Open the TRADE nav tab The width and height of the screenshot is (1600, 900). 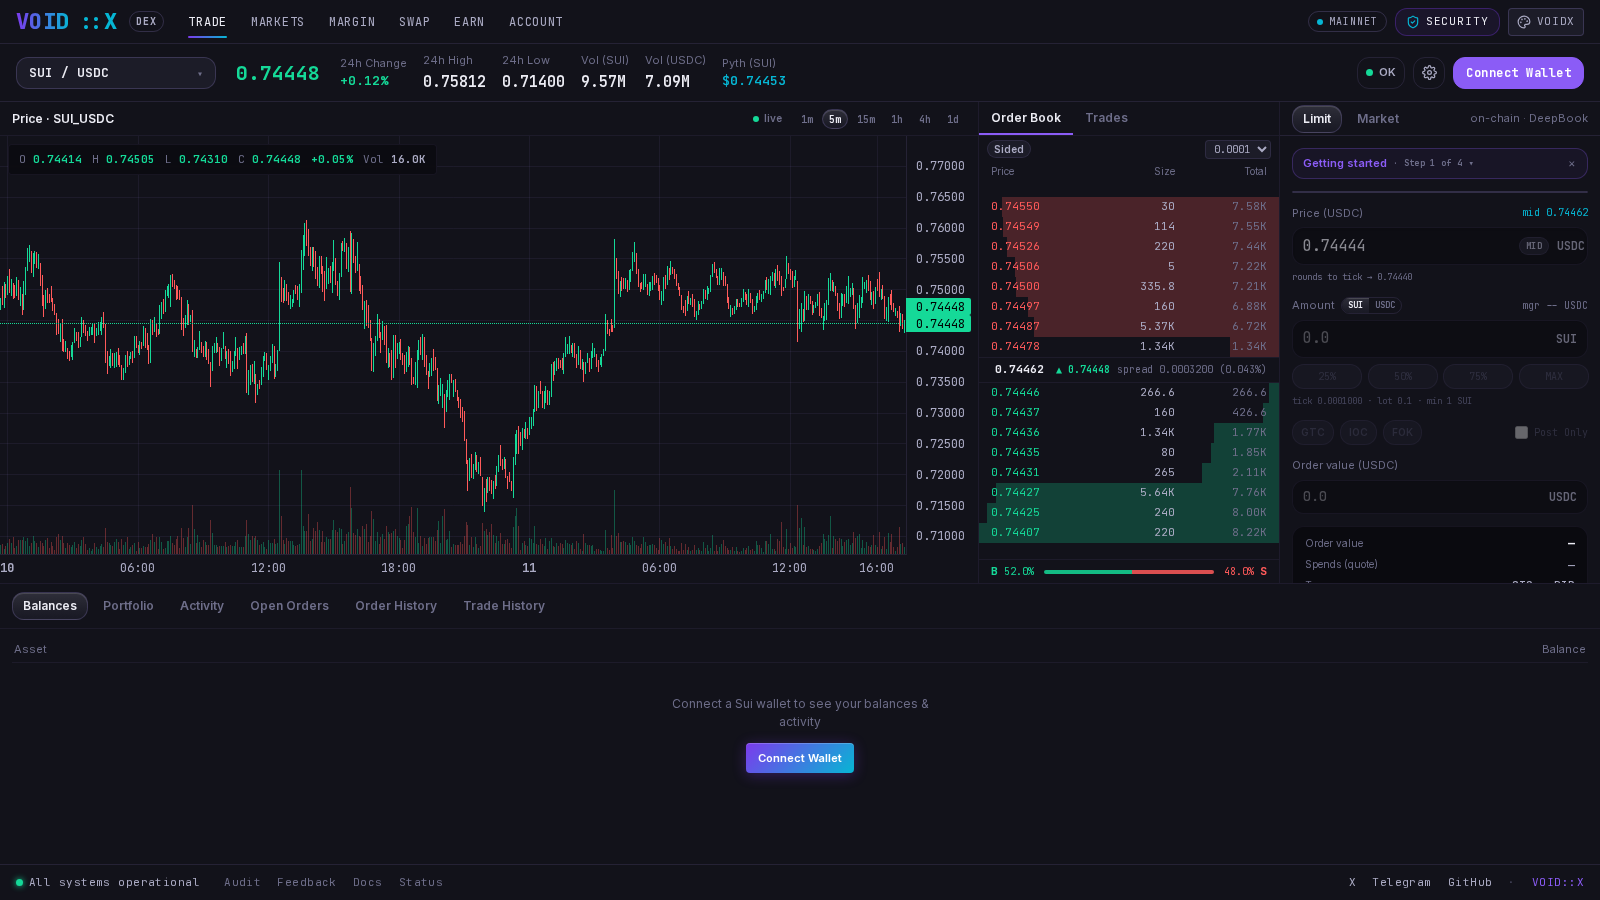pyautogui.click(x=208, y=21)
